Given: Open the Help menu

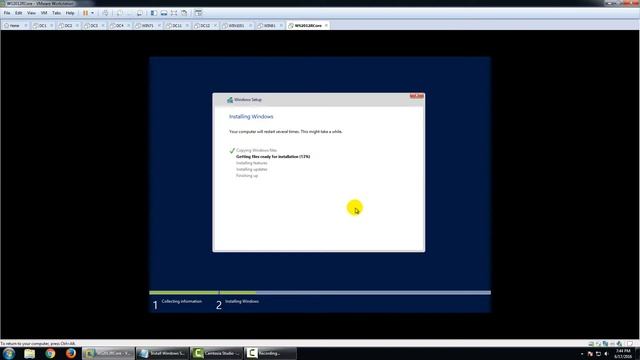Looking at the screenshot, I should (70, 13).
